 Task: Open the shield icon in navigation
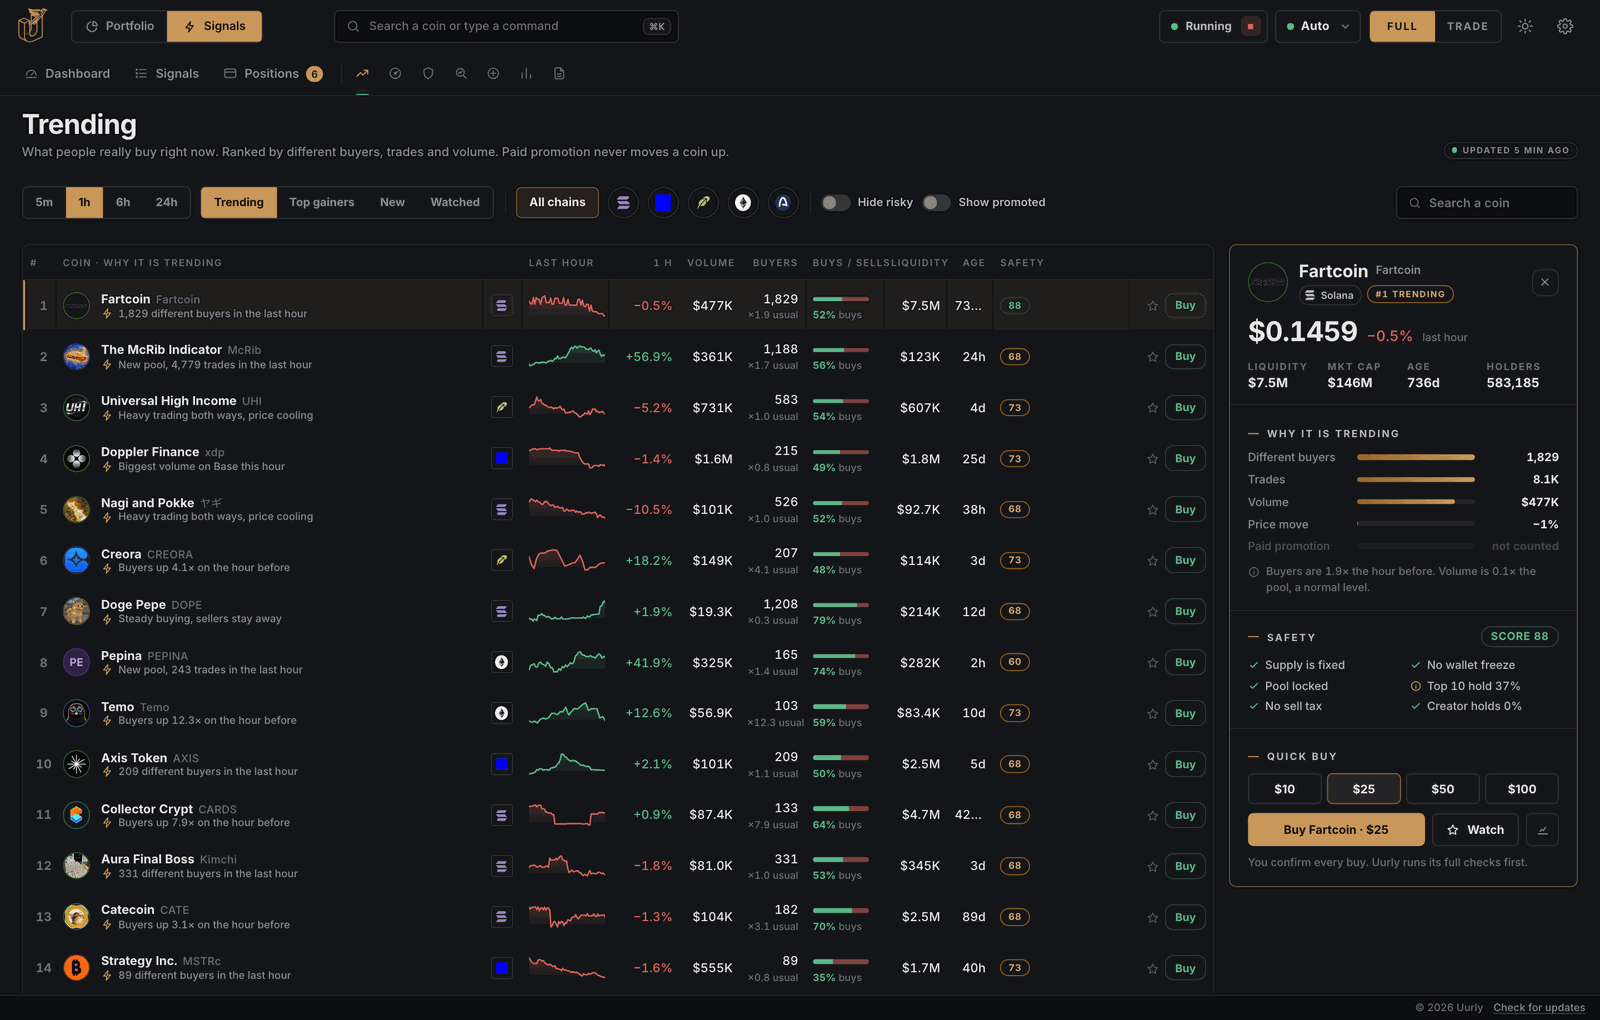428,74
